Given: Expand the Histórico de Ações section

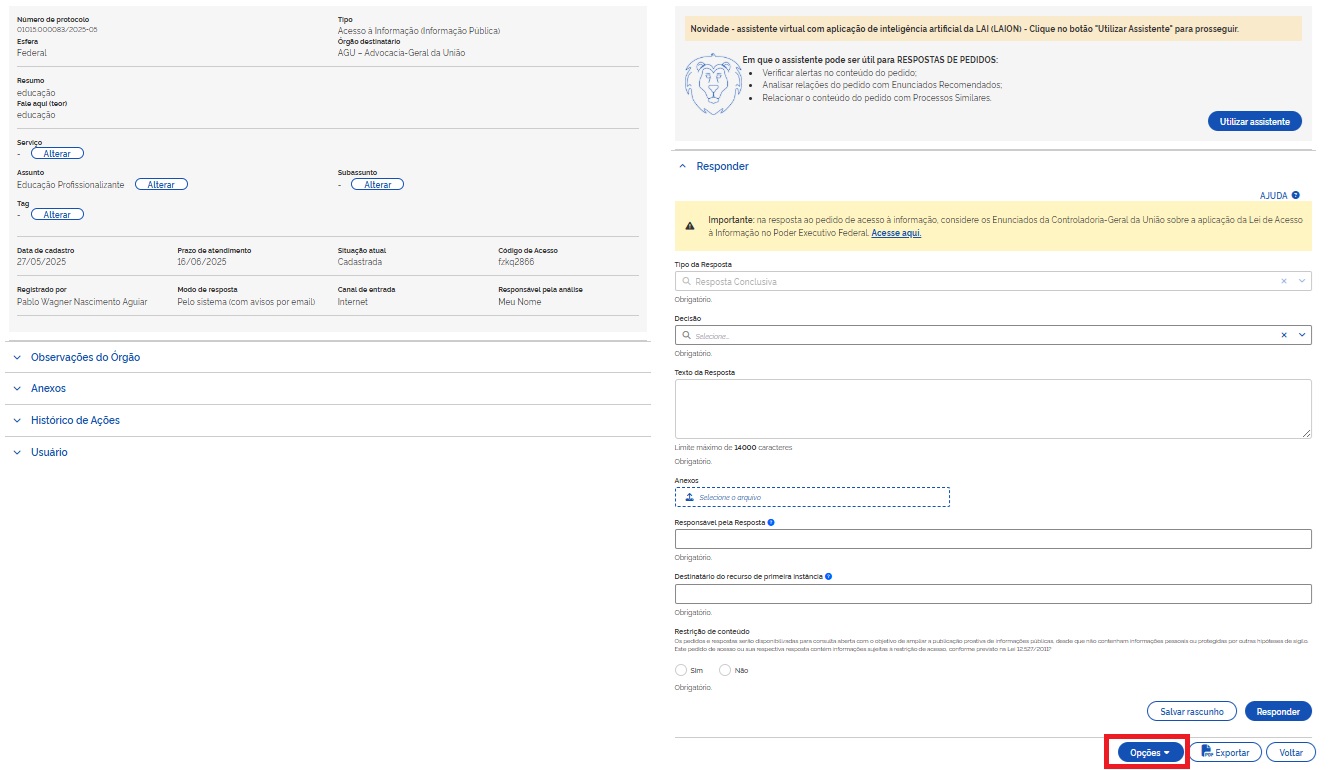Looking at the screenshot, I should tap(75, 420).
